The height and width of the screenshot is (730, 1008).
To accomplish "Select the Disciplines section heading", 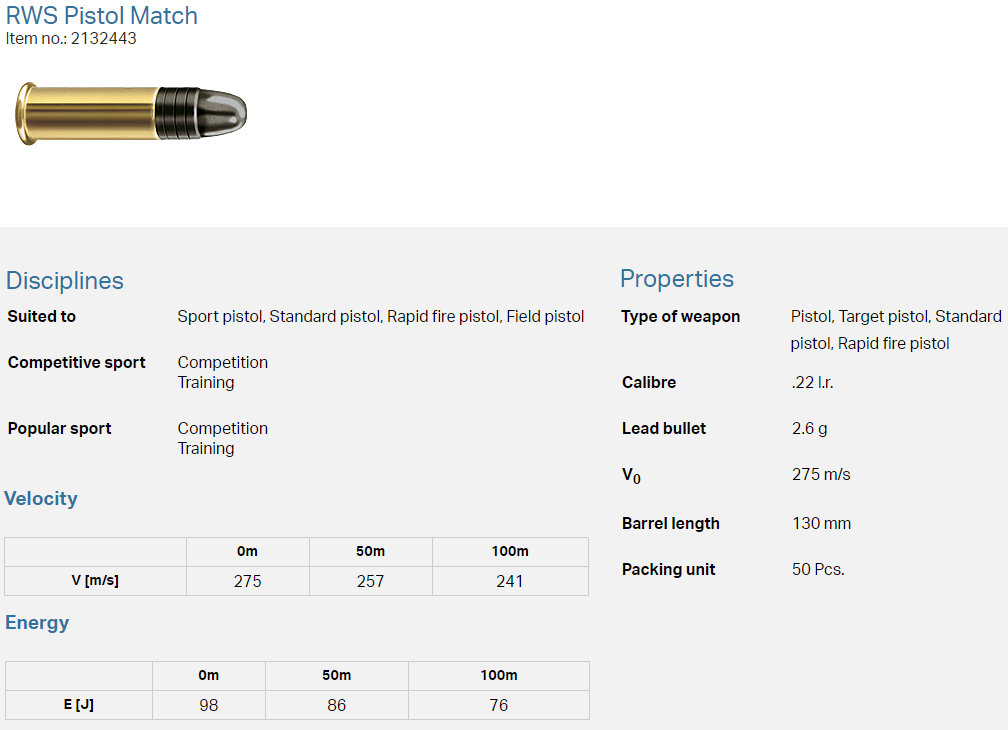I will (x=65, y=281).
